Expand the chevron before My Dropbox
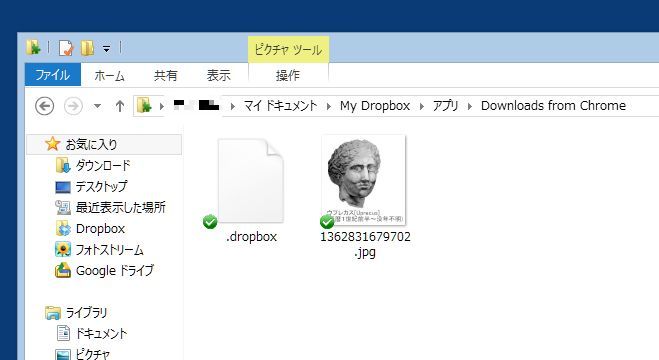 329,106
